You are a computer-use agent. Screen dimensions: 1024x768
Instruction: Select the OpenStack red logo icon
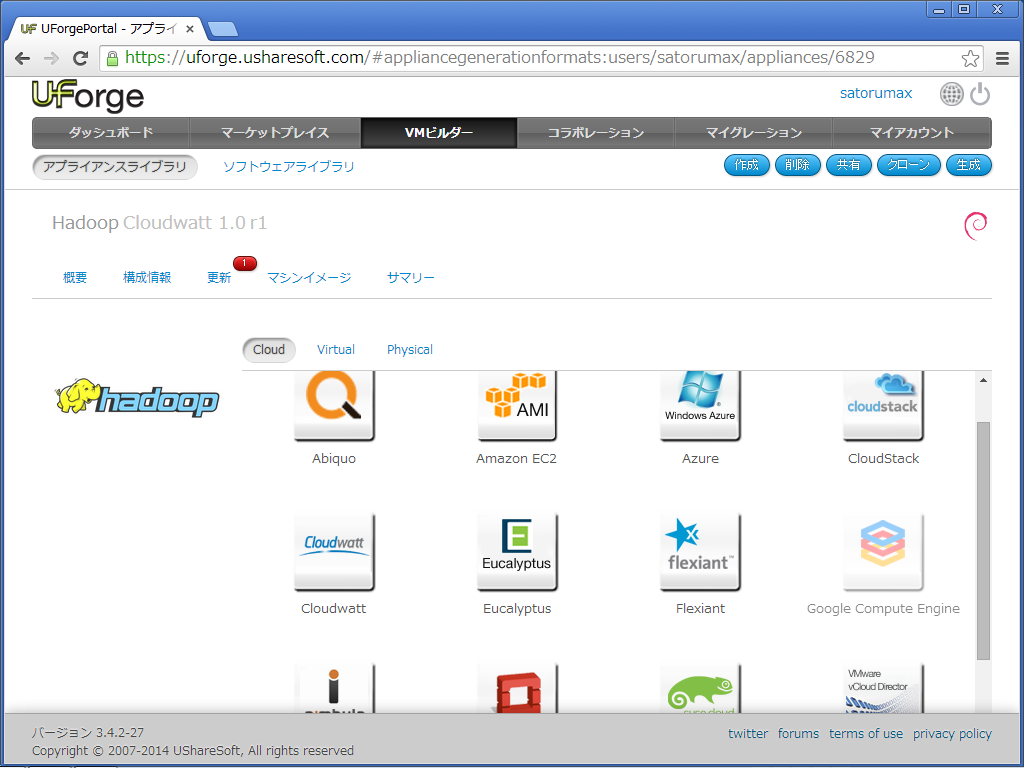pyautogui.click(x=517, y=688)
